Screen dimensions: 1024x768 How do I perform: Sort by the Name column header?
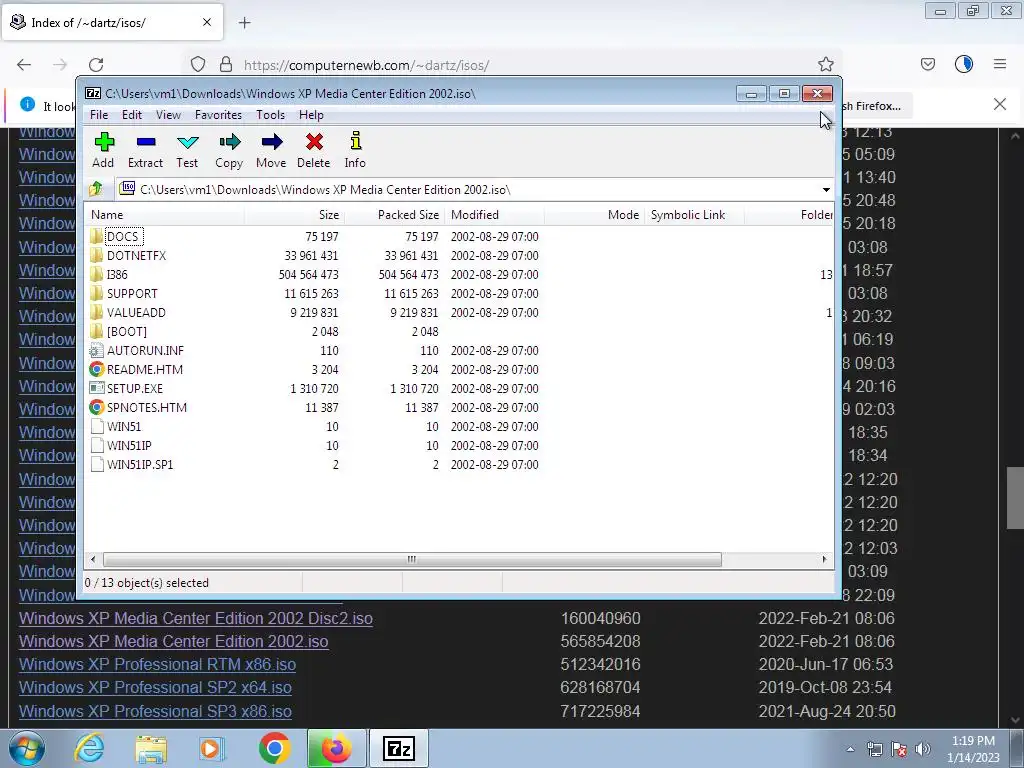tap(165, 215)
